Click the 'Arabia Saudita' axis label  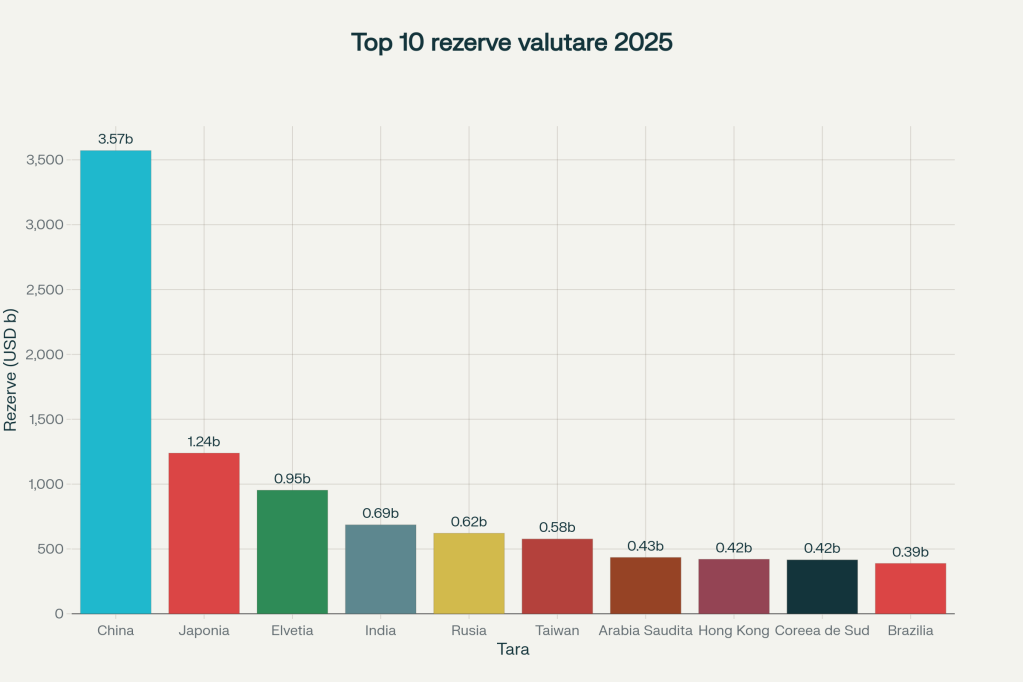pos(645,630)
